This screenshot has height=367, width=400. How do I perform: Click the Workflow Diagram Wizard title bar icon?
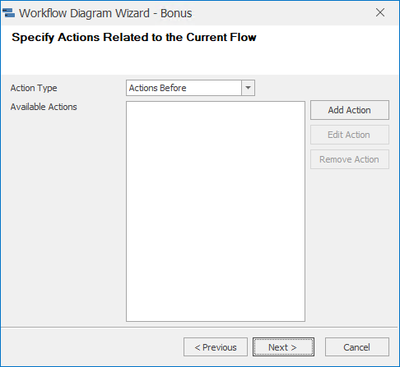coord(9,13)
